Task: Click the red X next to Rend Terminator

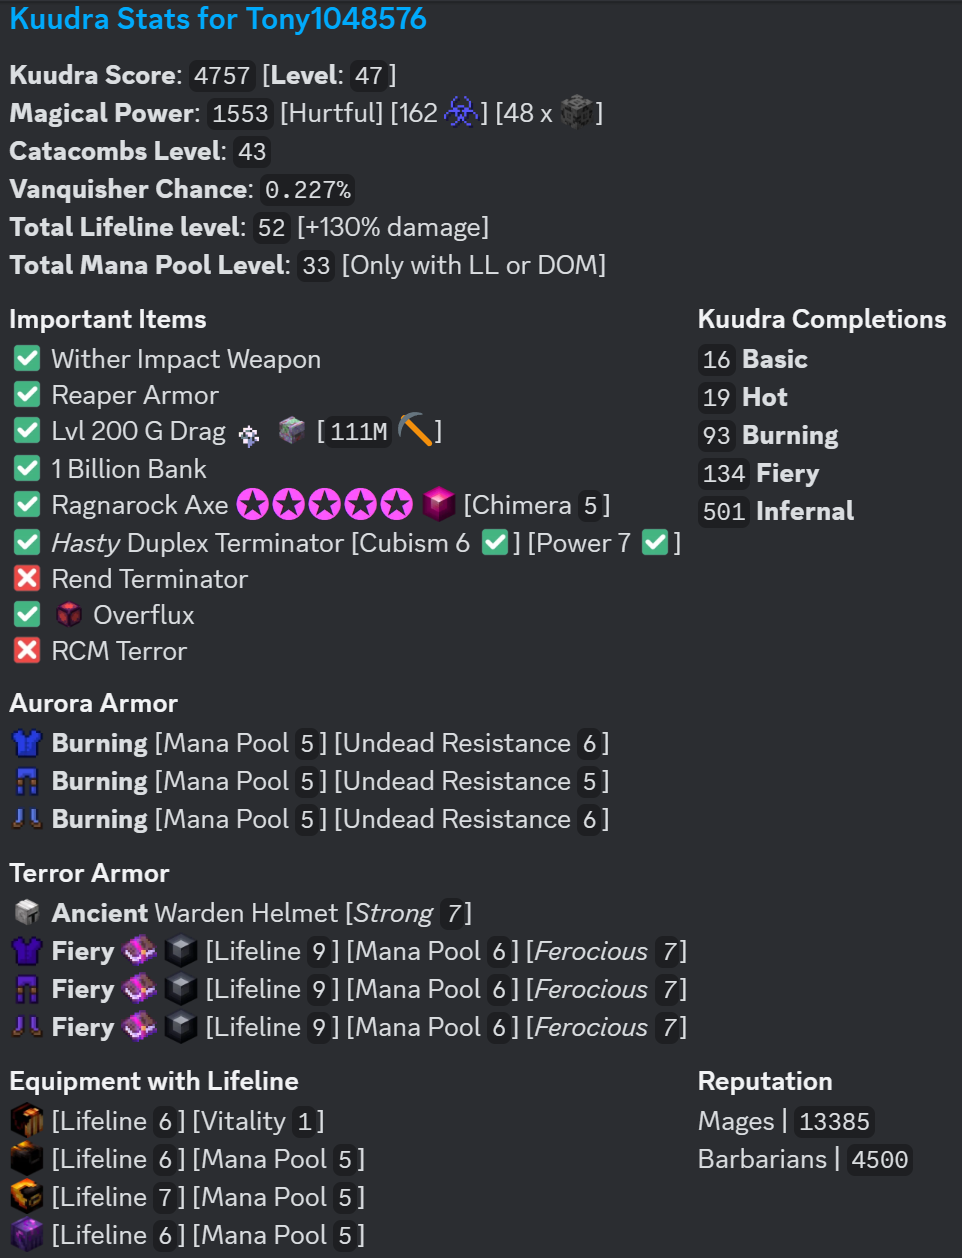Action: coord(27,578)
